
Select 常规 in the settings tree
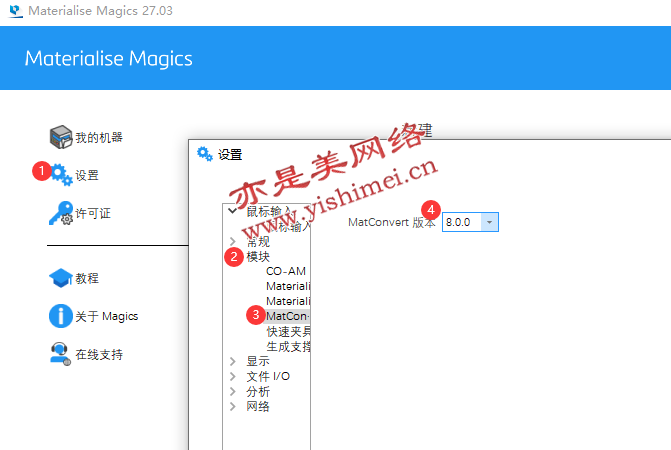tap(258, 242)
